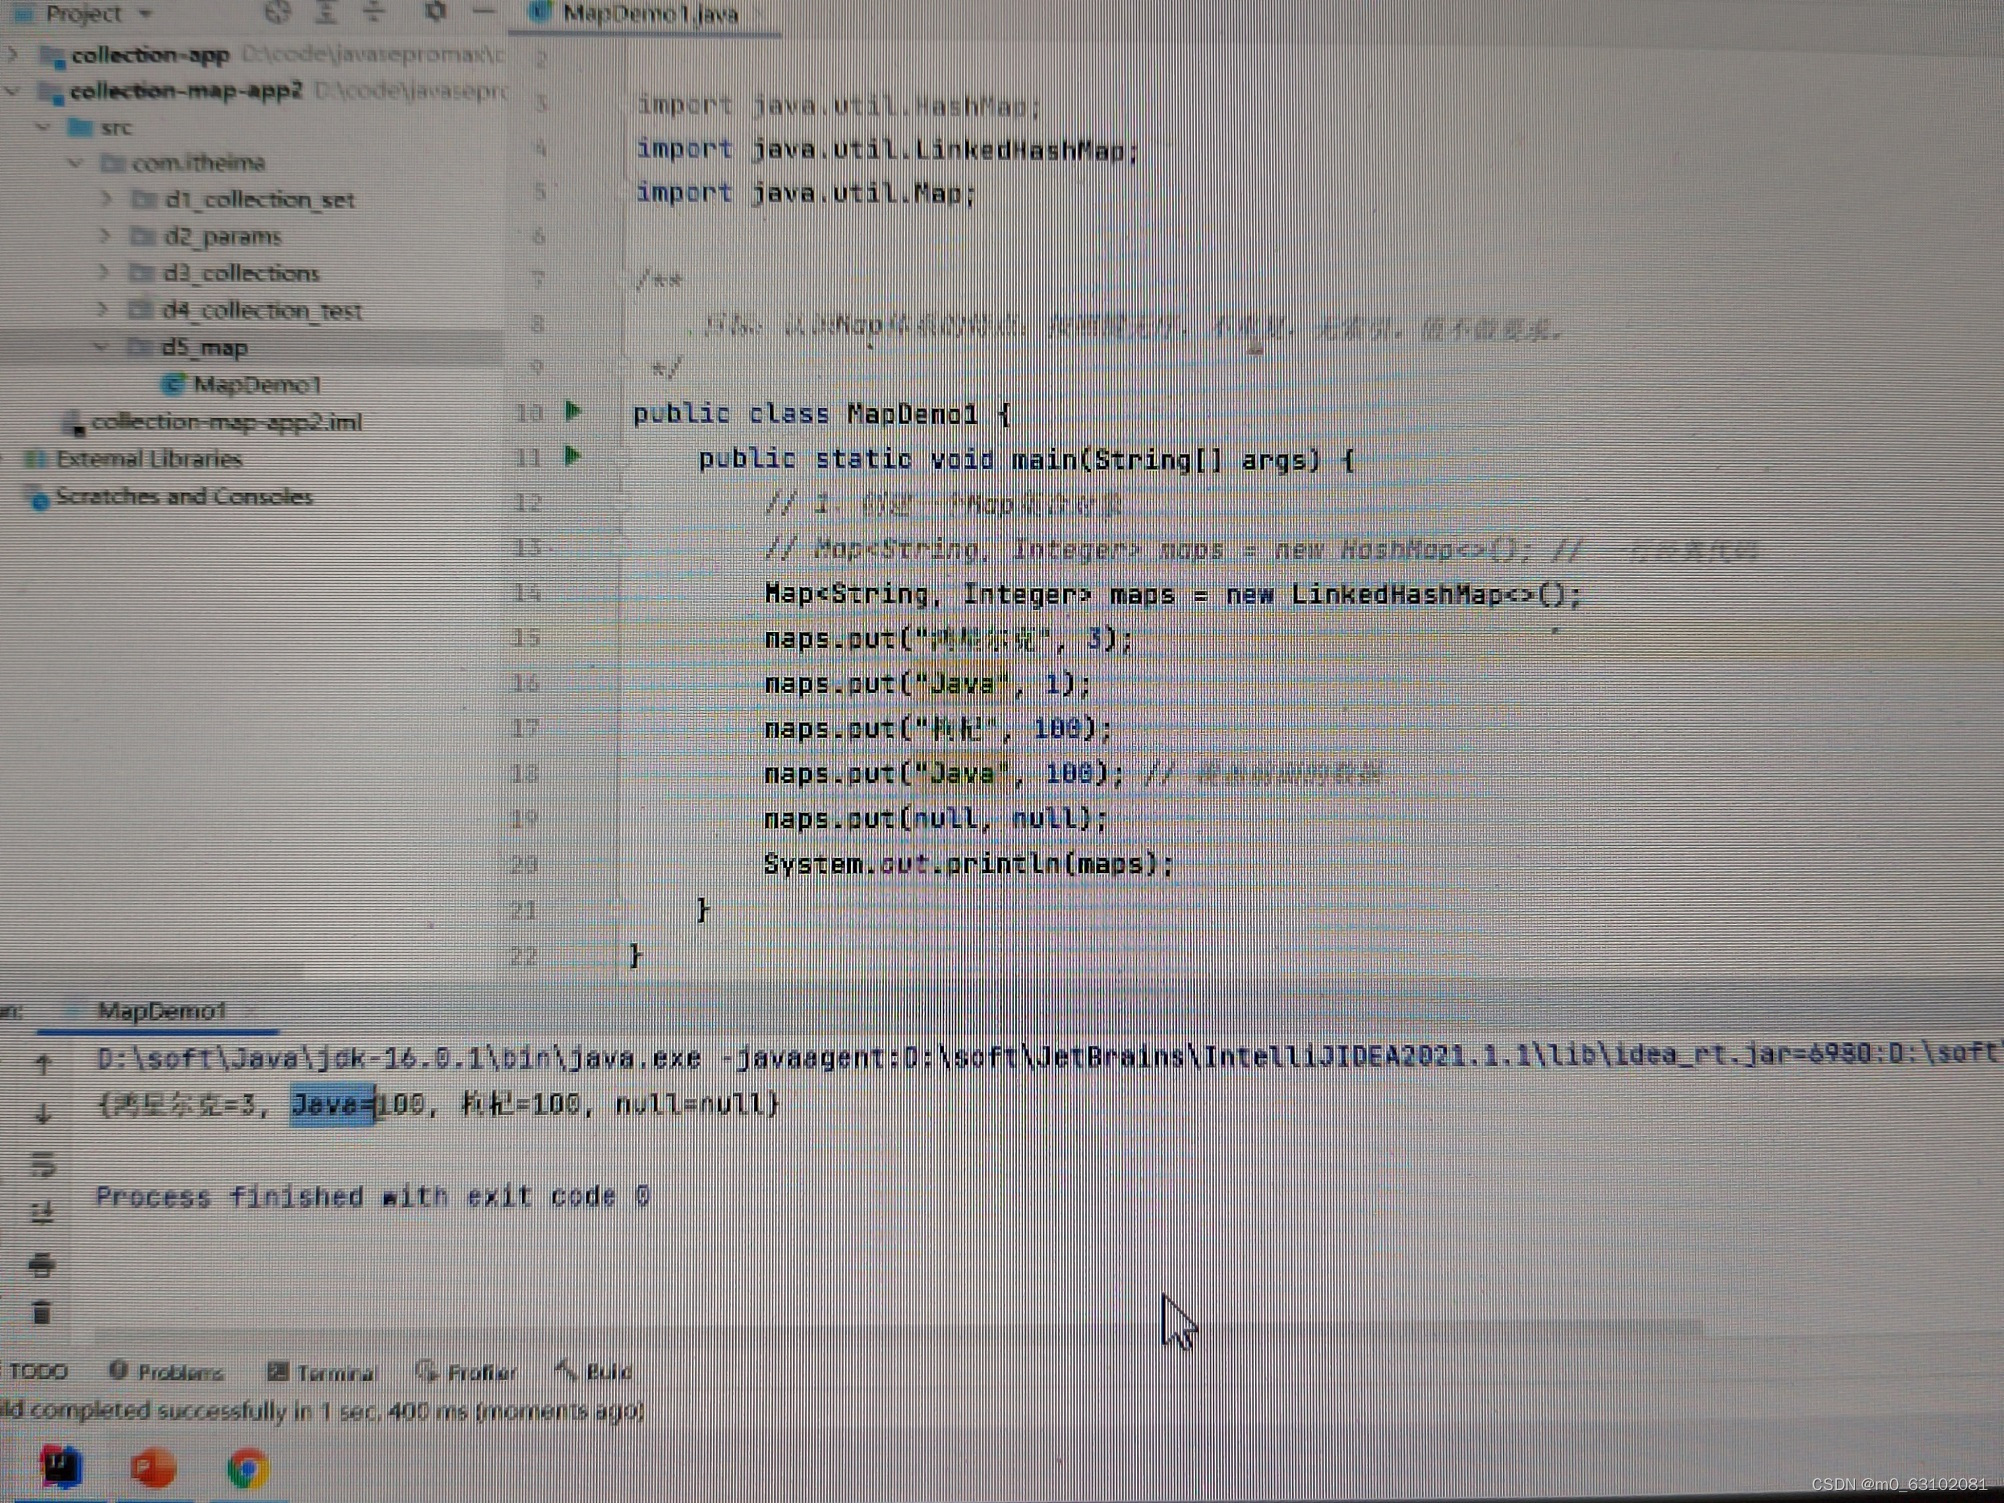Toggle scroll to end in Run console
The width and height of the screenshot is (2004, 1503).
tap(42, 1213)
